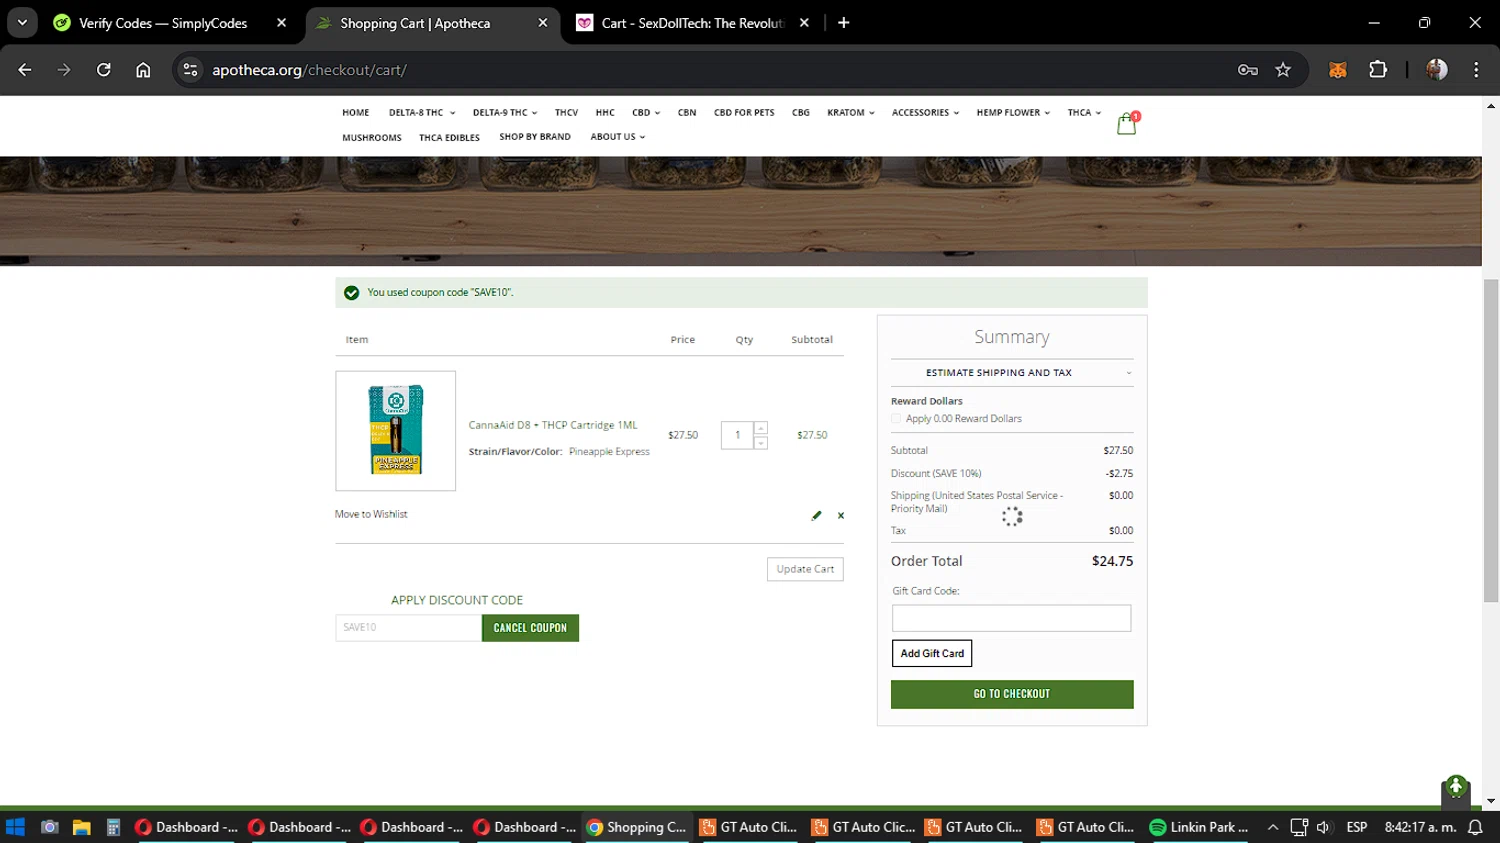
Task: Open the camera app in taskbar
Action: pyautogui.click(x=49, y=827)
